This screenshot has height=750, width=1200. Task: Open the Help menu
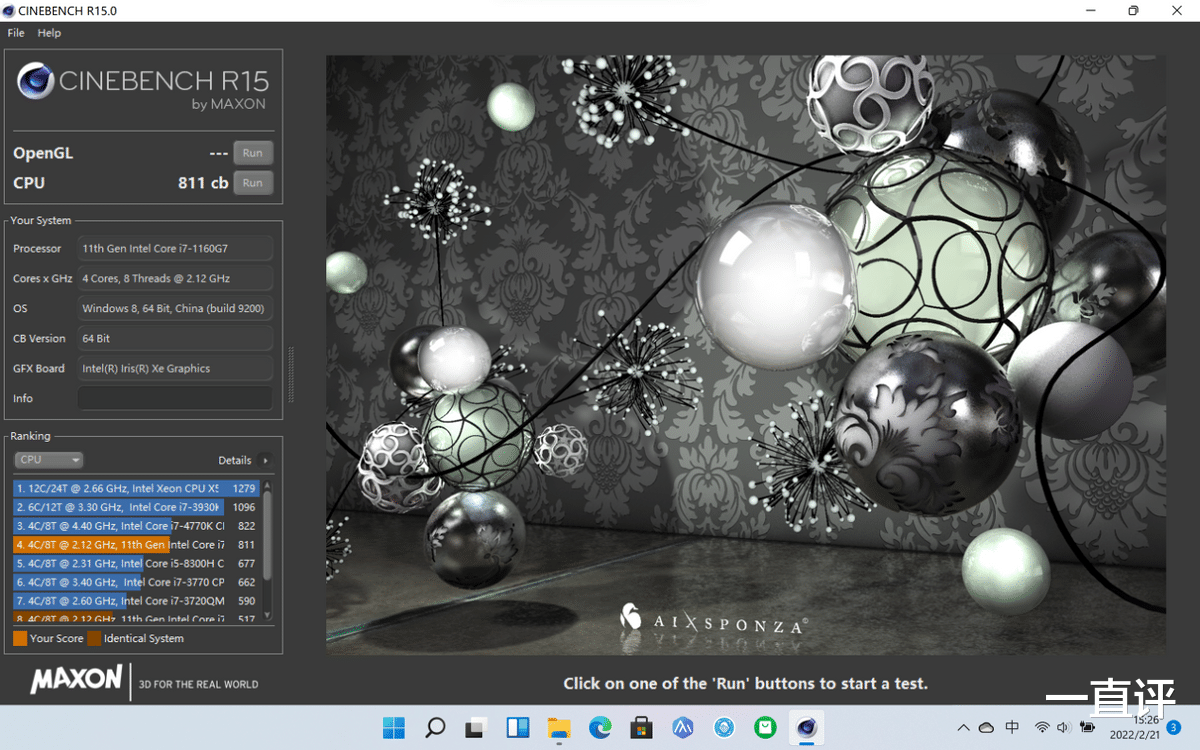tap(49, 33)
